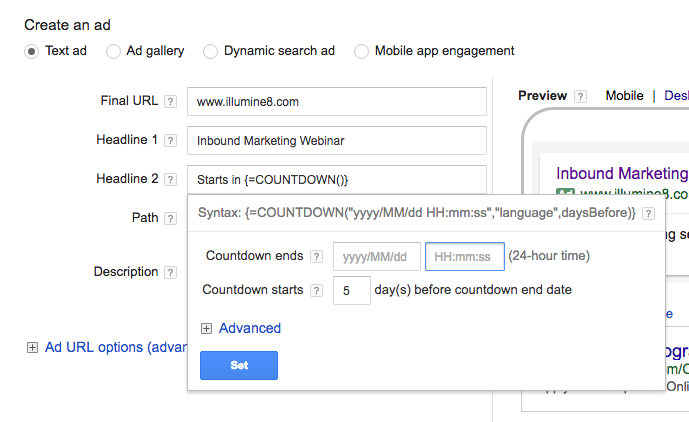The width and height of the screenshot is (689, 422).
Task: Switch preview to Desktop
Action: point(676,96)
